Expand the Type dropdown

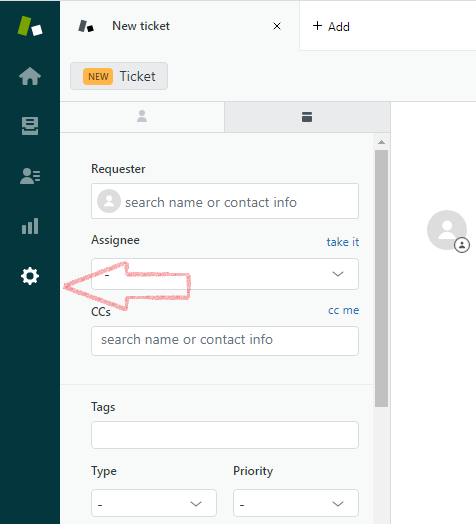point(154,503)
